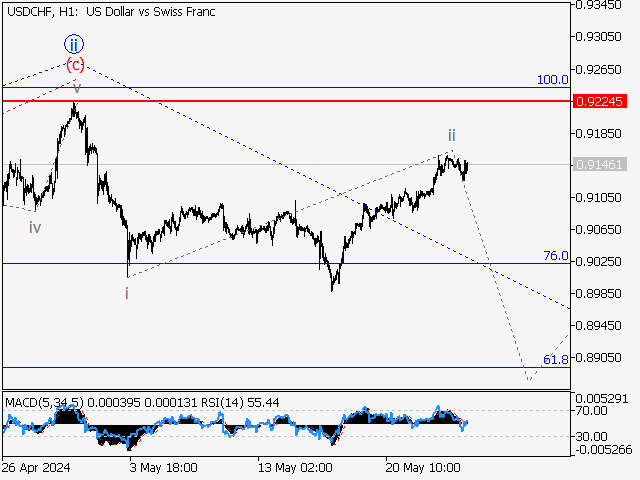Viewport: 640px width, 480px height.
Task: Click the 0.93050 price axis label
Action: click(x=598, y=37)
